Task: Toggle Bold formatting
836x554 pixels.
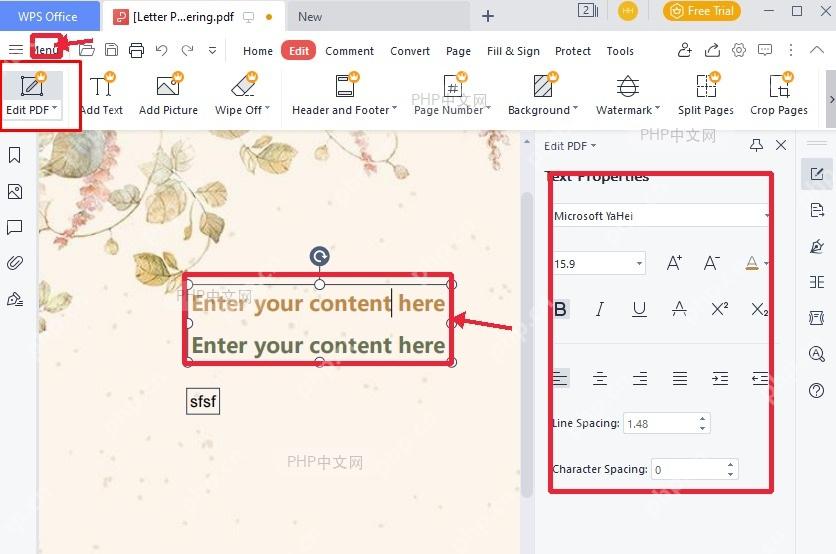Action: (560, 309)
